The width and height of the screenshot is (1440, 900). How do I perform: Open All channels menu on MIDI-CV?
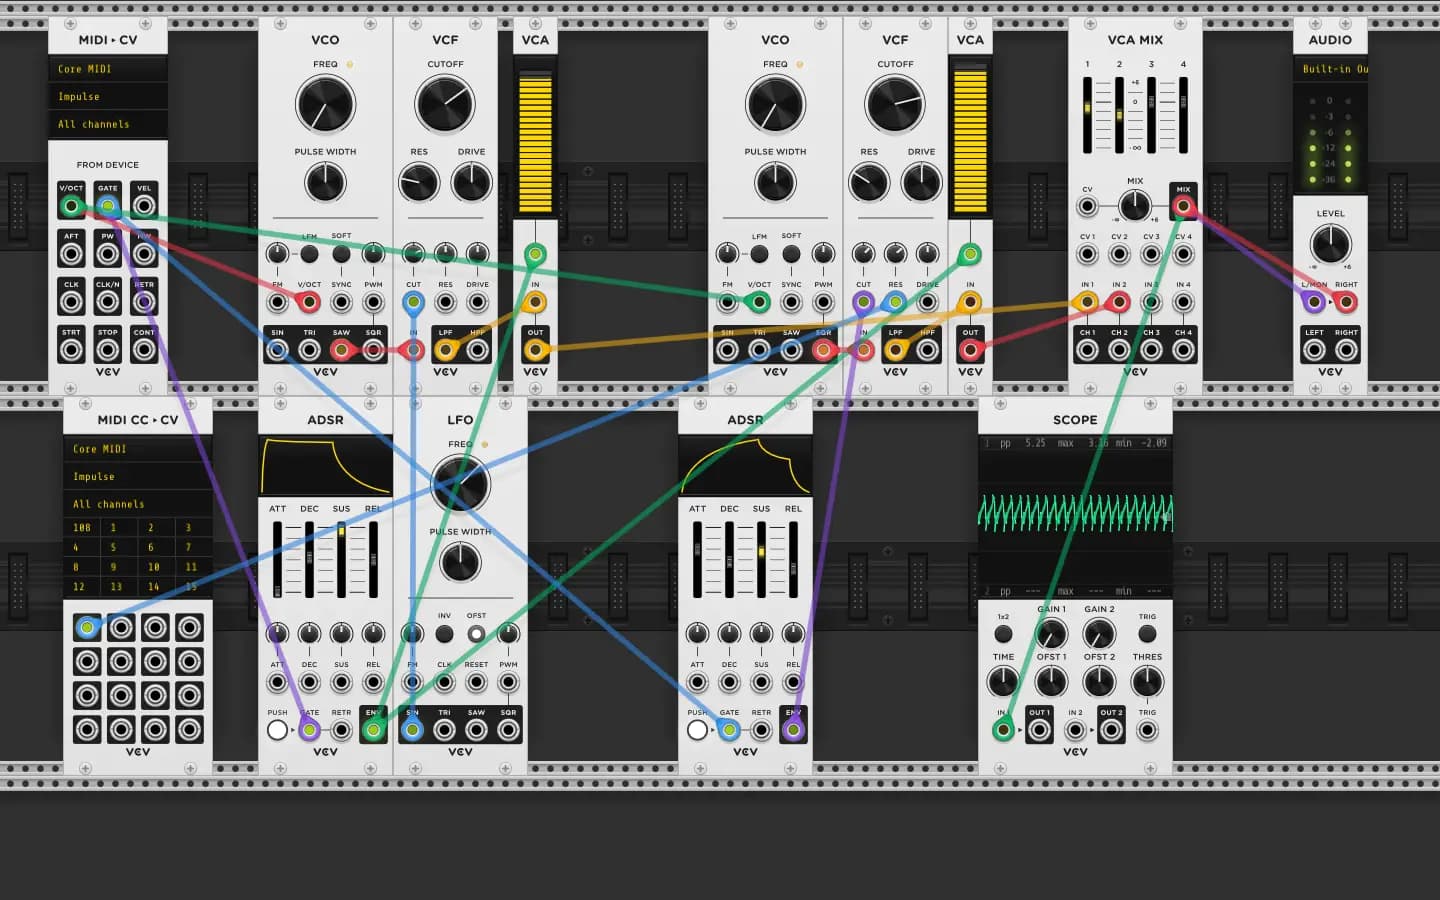pos(108,124)
